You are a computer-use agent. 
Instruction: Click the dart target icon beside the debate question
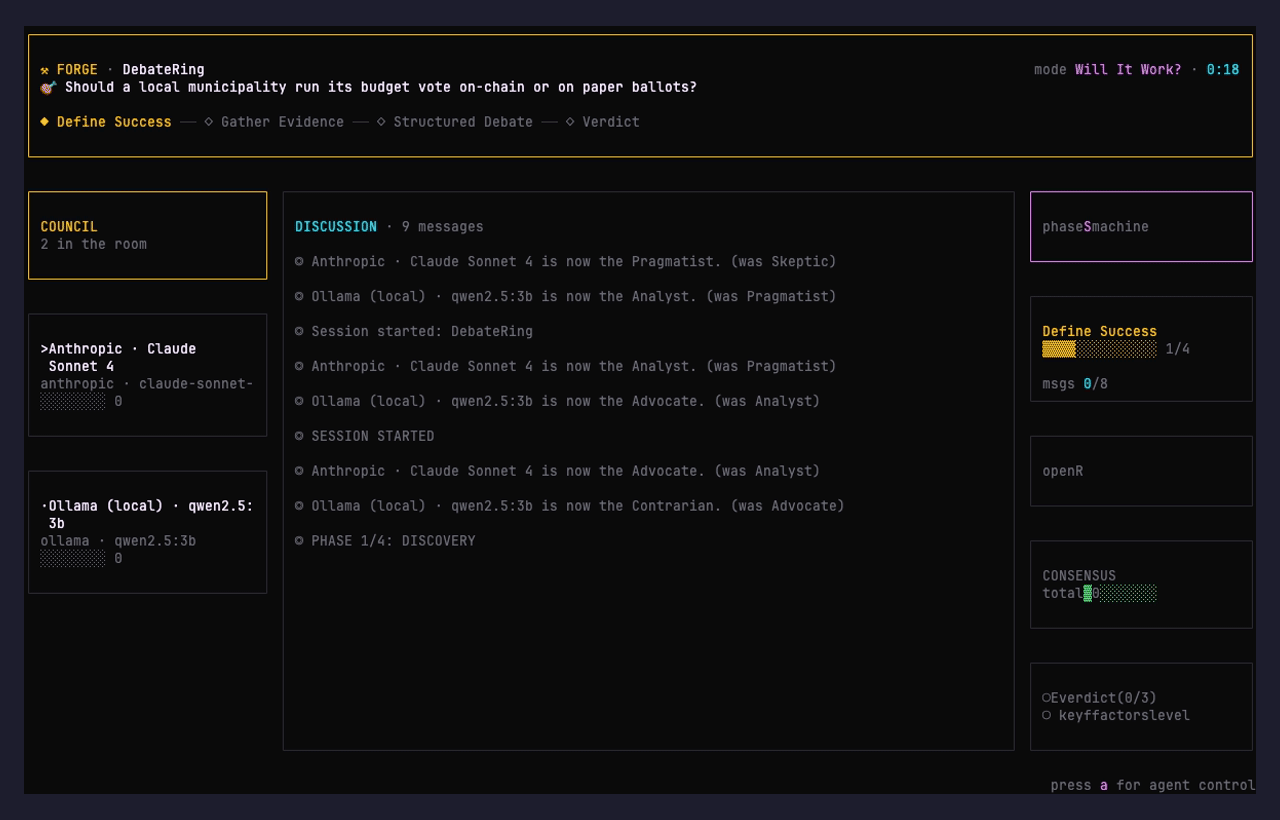coord(46,88)
